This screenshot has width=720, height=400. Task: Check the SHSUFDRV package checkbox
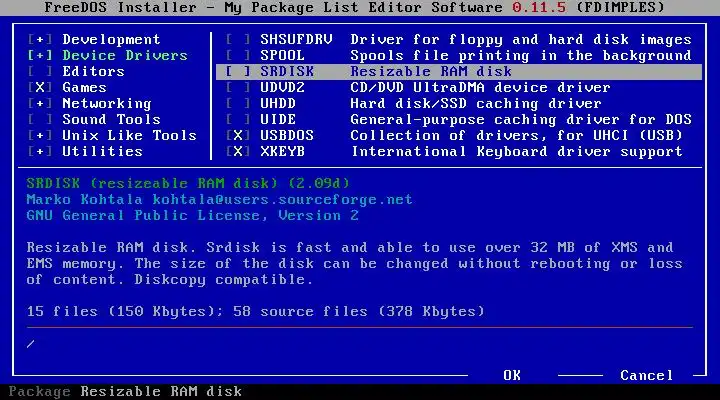pos(238,39)
